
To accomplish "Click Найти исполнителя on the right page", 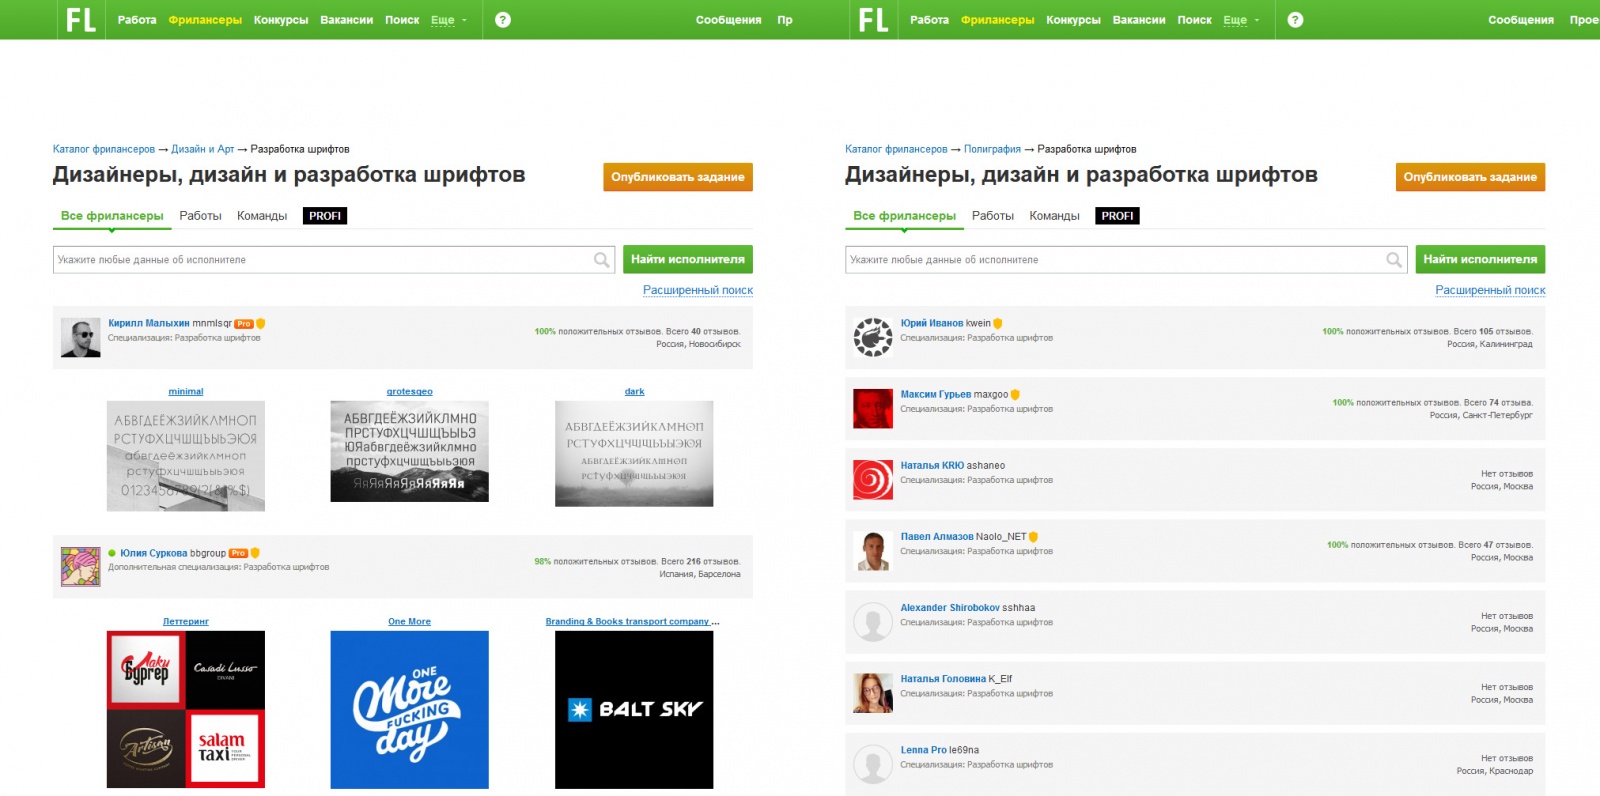I will [1480, 259].
